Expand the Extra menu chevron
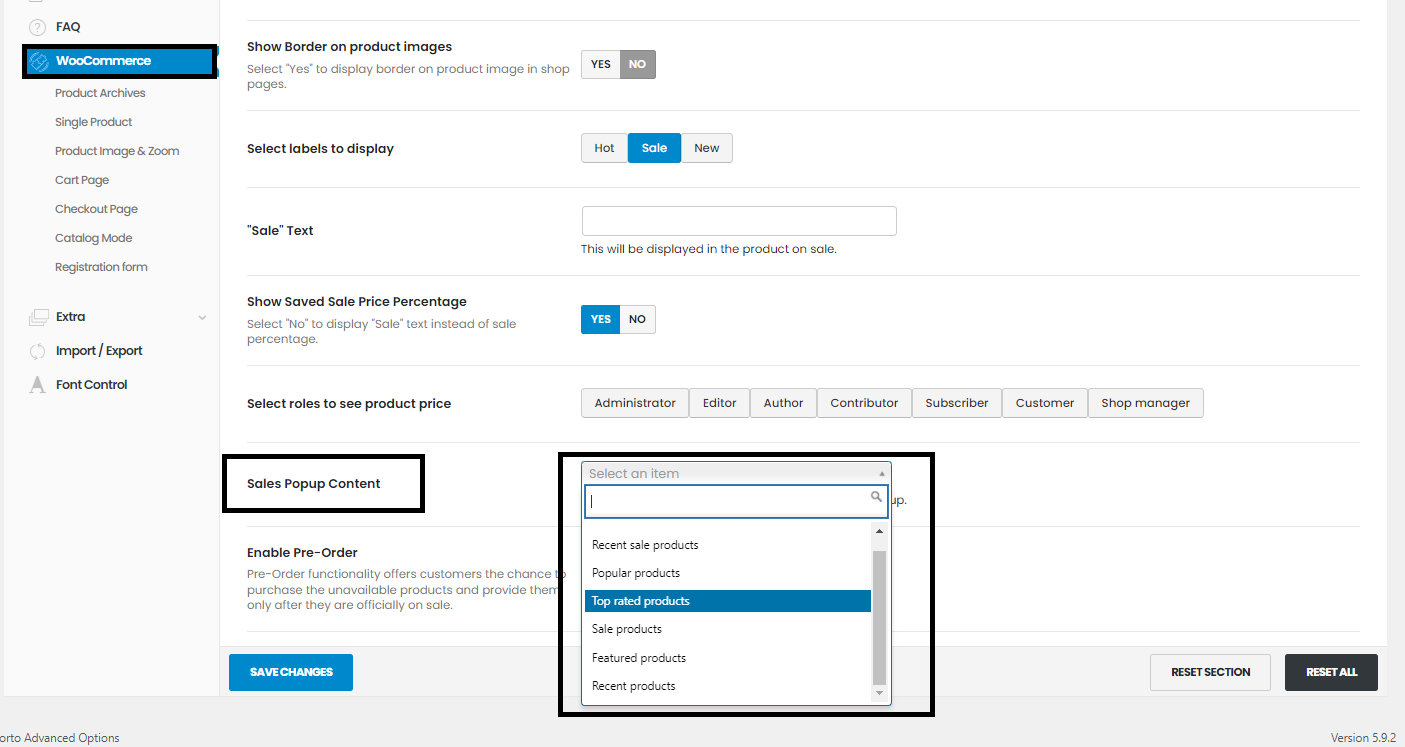The image size is (1405, 747). click(202, 318)
